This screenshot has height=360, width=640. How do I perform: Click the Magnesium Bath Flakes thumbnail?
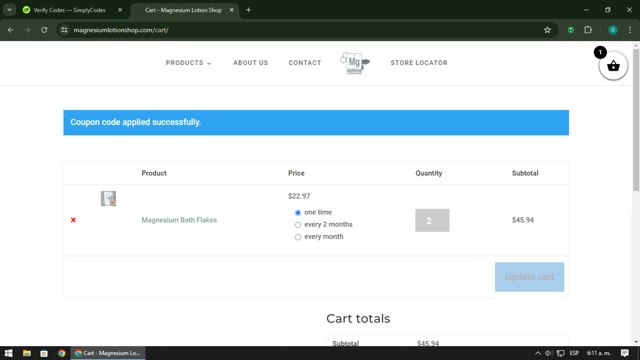(x=108, y=198)
